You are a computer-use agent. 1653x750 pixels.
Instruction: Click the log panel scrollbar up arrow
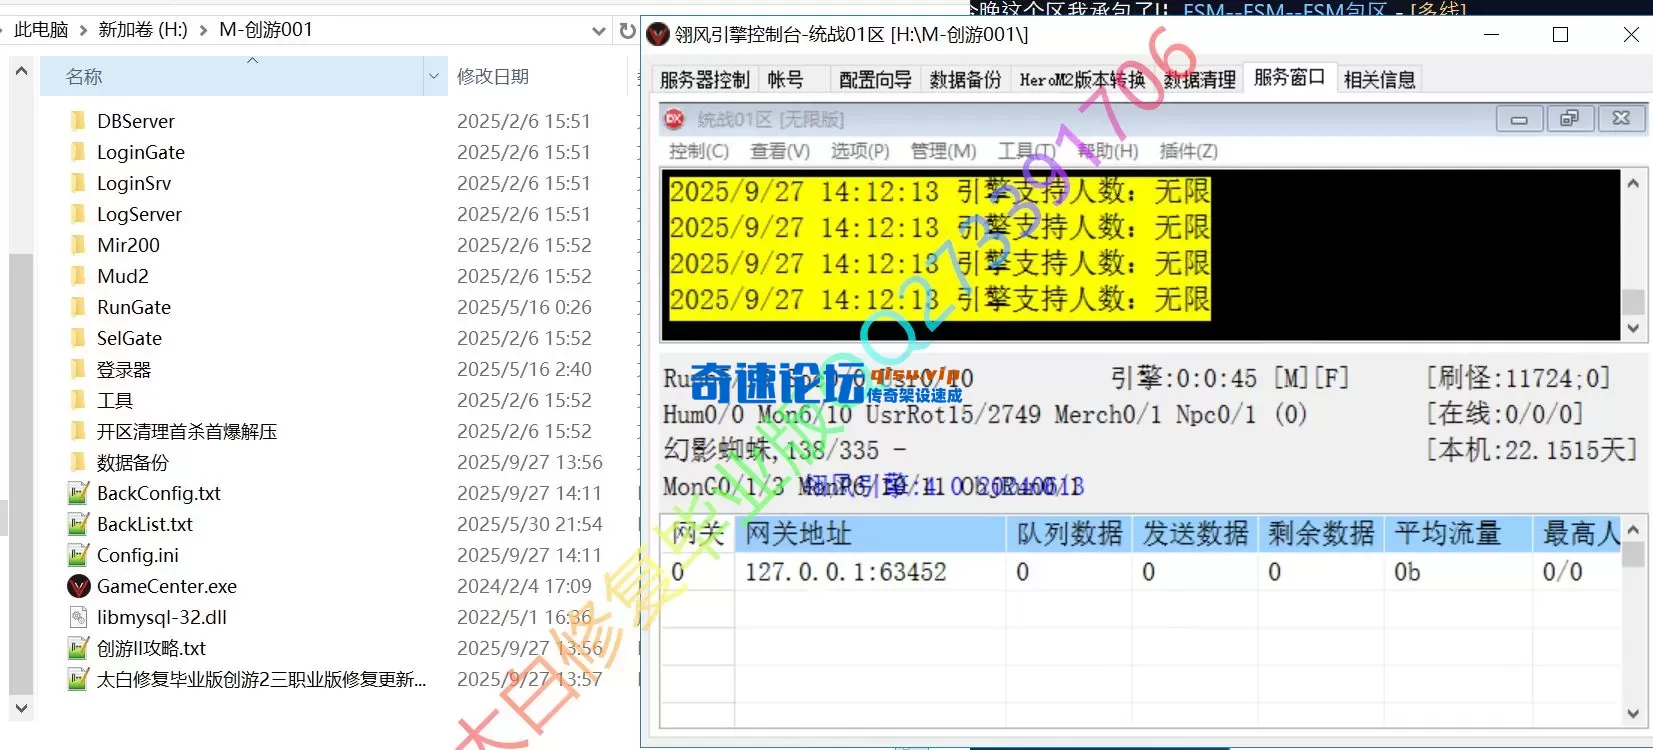click(x=1632, y=183)
